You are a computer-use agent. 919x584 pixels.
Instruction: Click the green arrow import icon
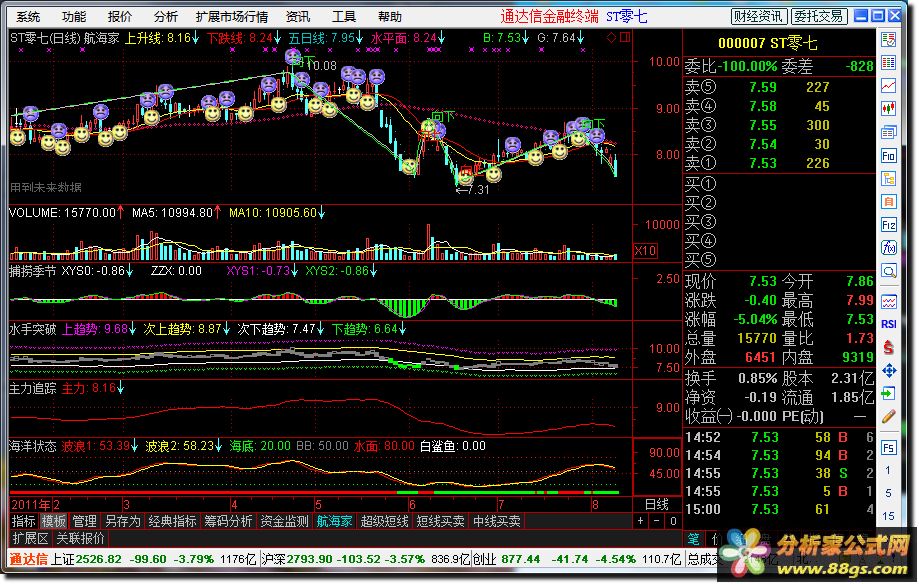click(x=889, y=393)
